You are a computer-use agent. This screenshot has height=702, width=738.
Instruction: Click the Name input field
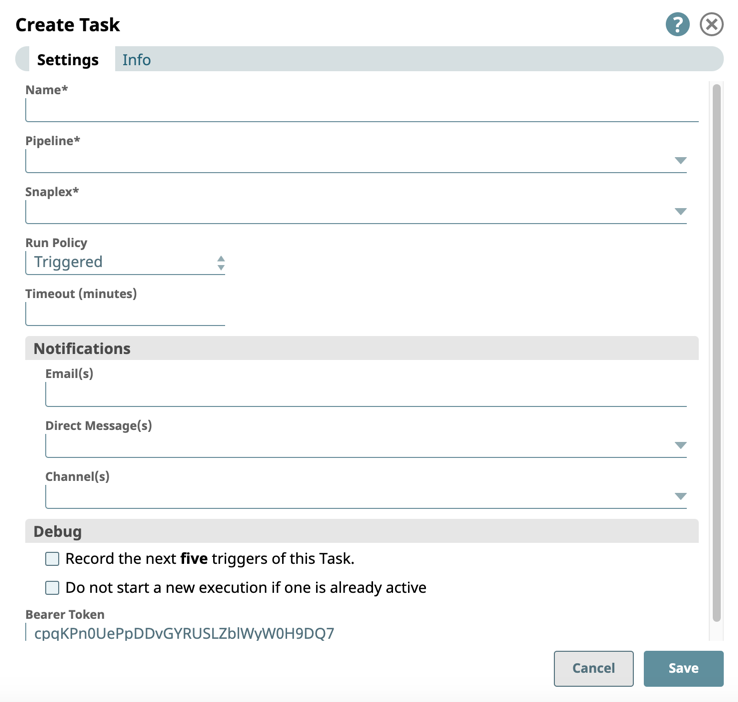coord(360,110)
